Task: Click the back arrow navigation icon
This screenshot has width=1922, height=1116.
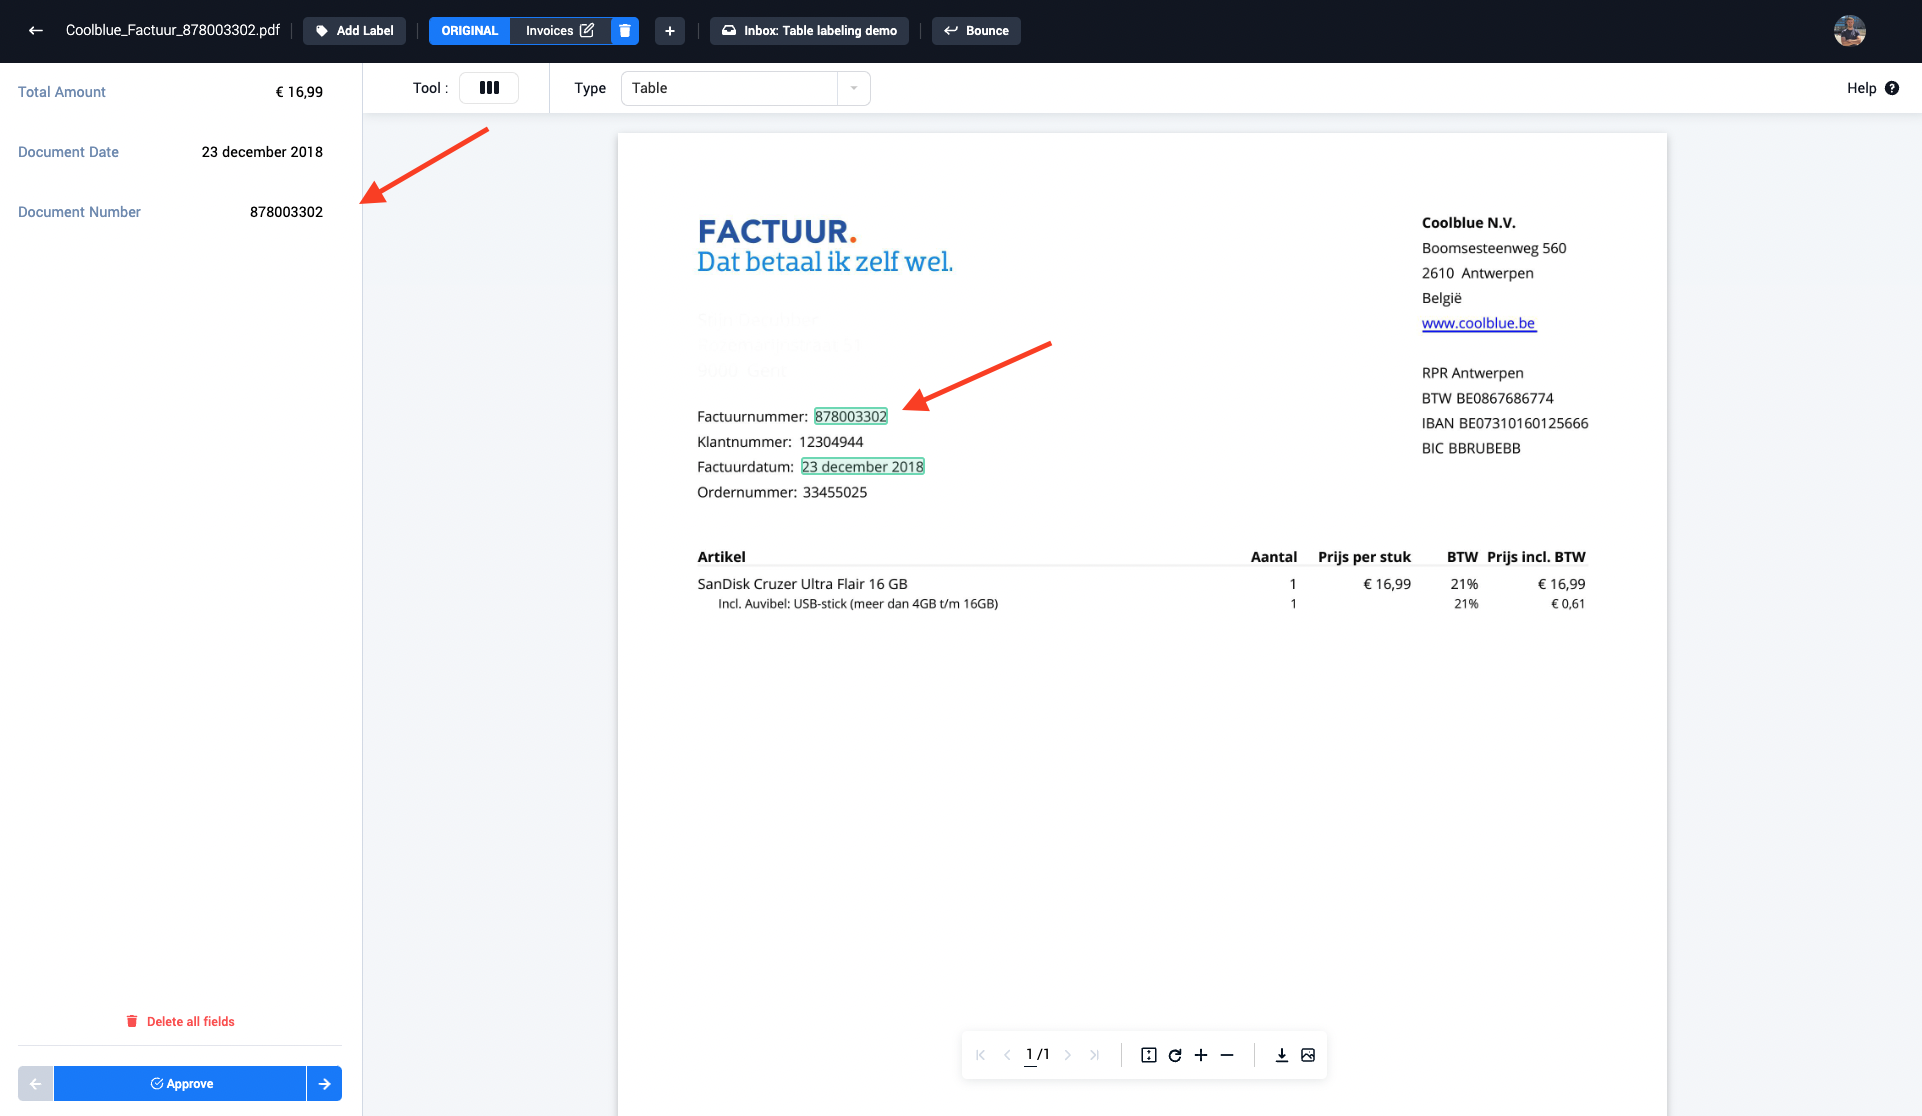Action: [x=36, y=29]
